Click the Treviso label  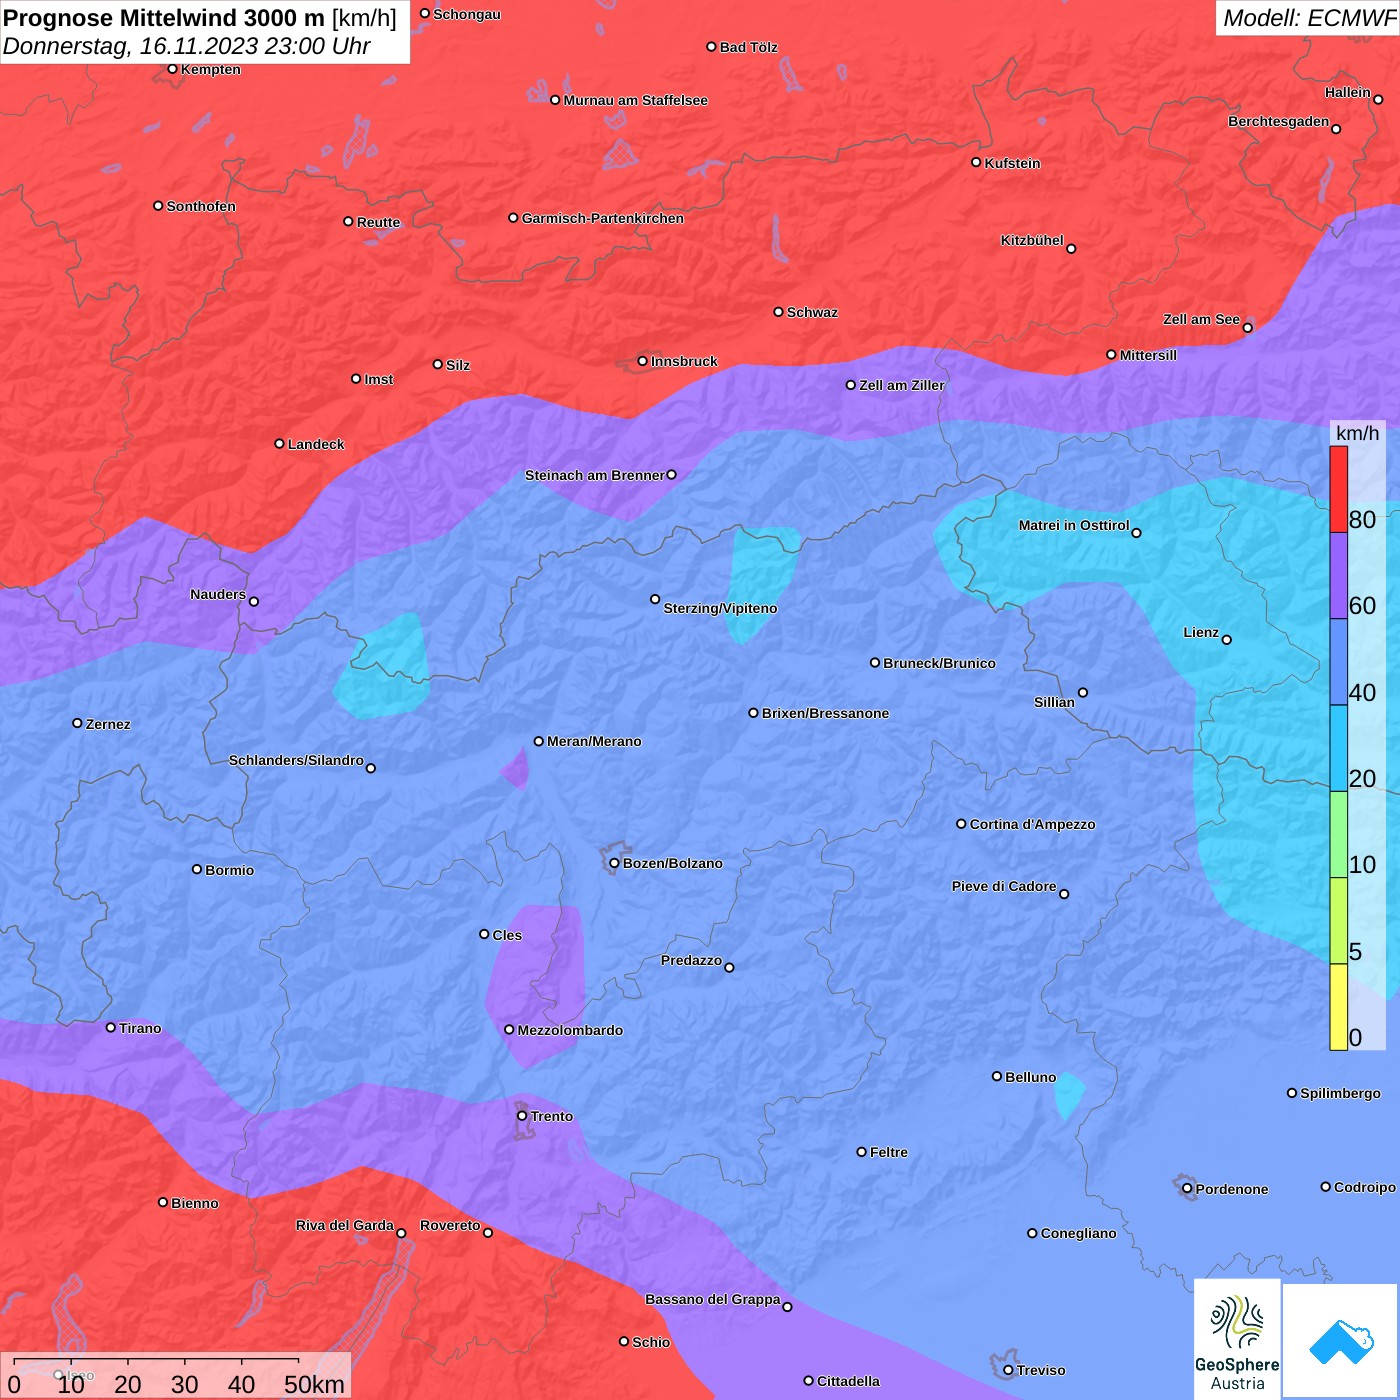(x=1041, y=1370)
